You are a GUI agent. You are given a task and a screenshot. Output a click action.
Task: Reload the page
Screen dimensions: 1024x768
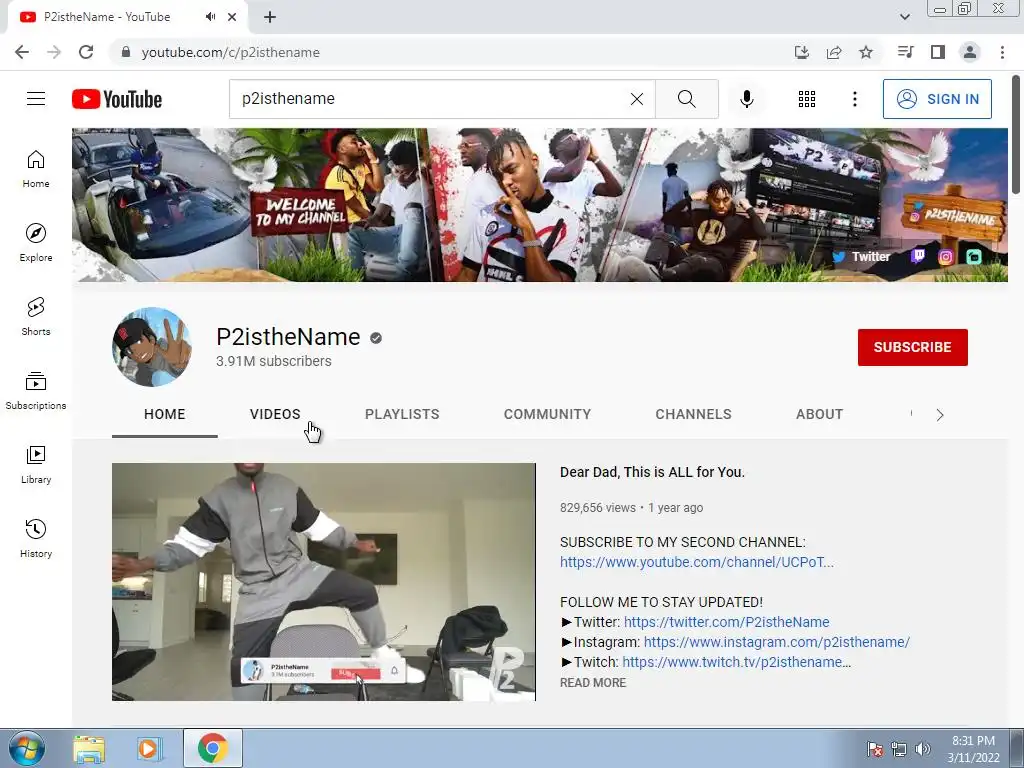pyautogui.click(x=86, y=52)
